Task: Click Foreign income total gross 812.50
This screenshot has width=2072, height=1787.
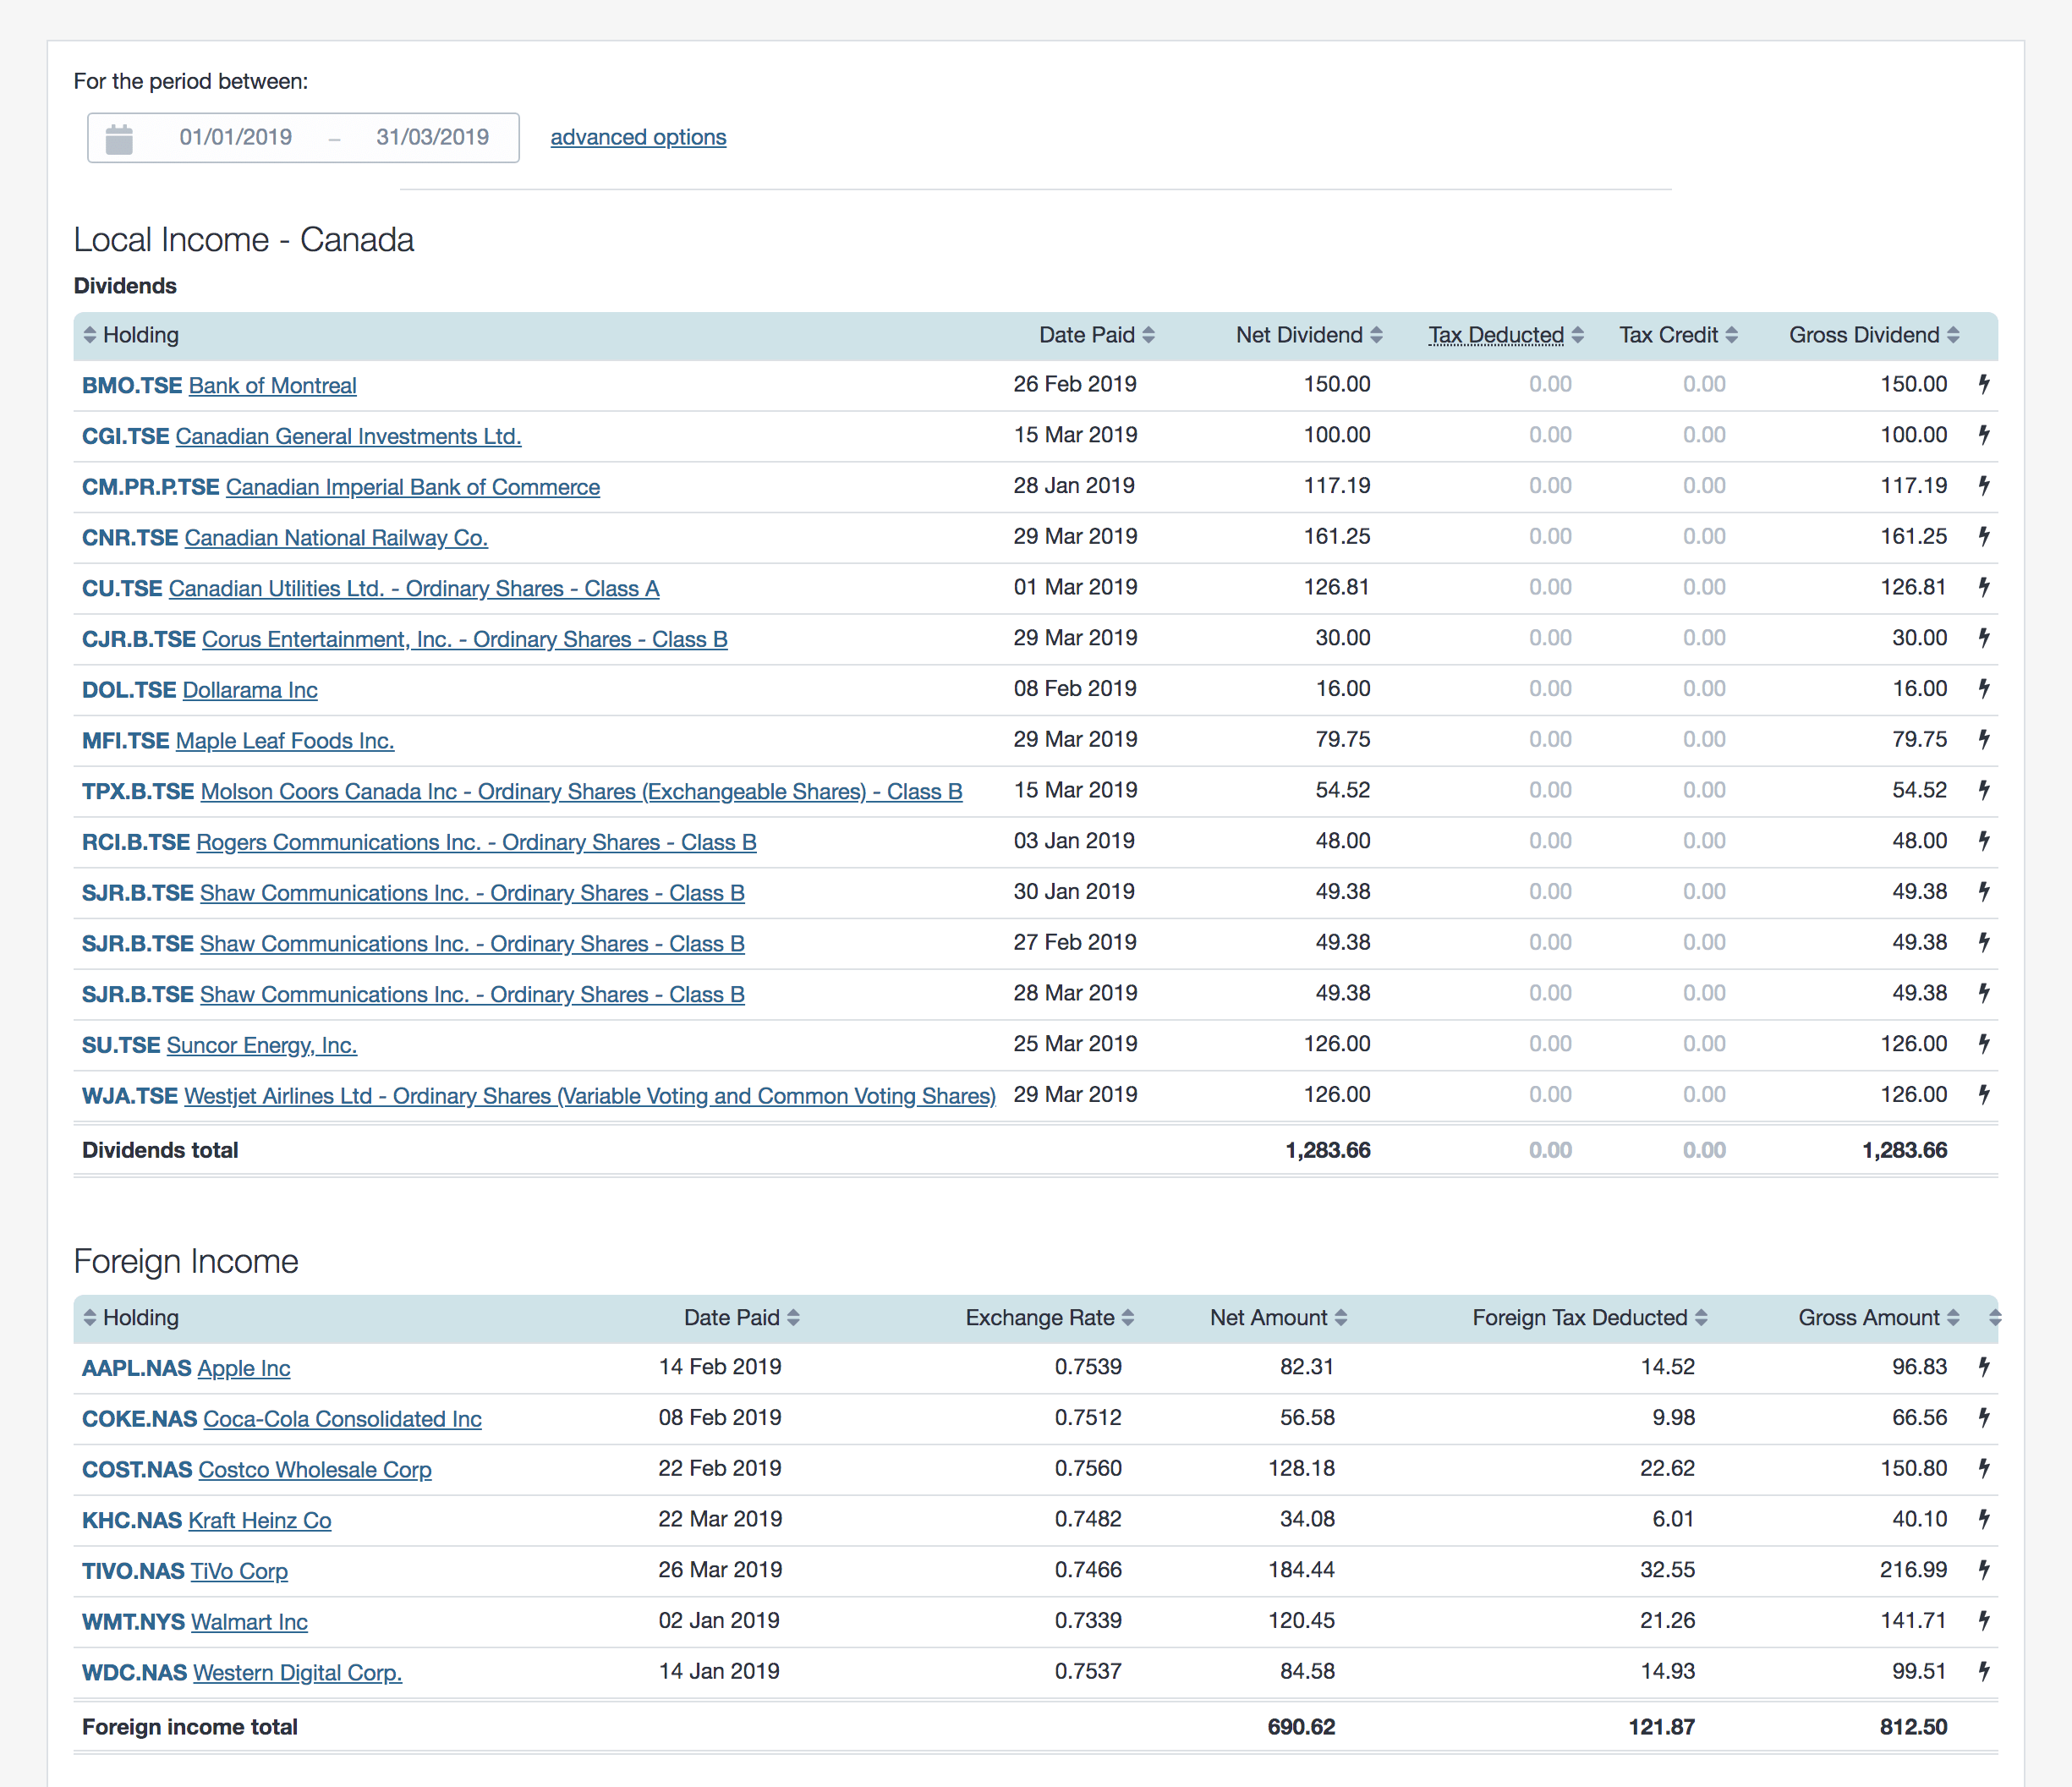Action: point(1913,1727)
